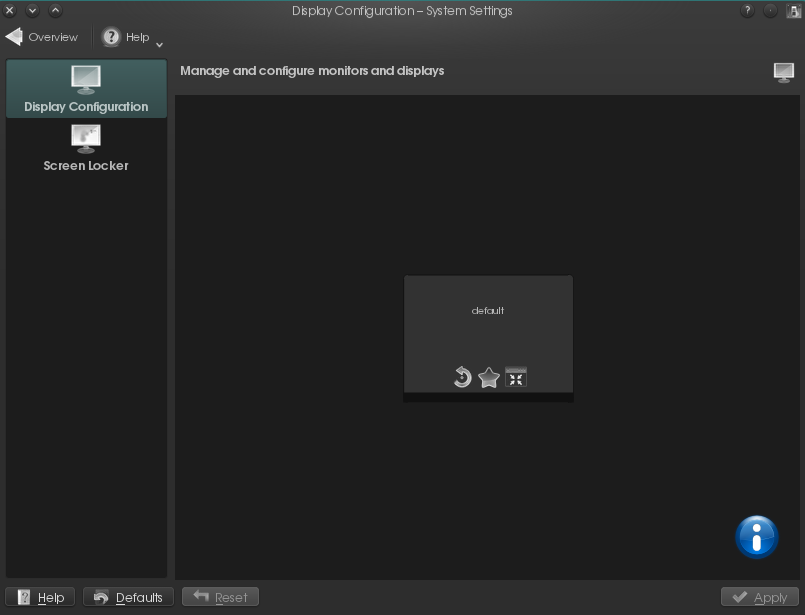Select Display Configuration in the sidebar
The height and width of the screenshot is (615, 805).
[x=86, y=89]
